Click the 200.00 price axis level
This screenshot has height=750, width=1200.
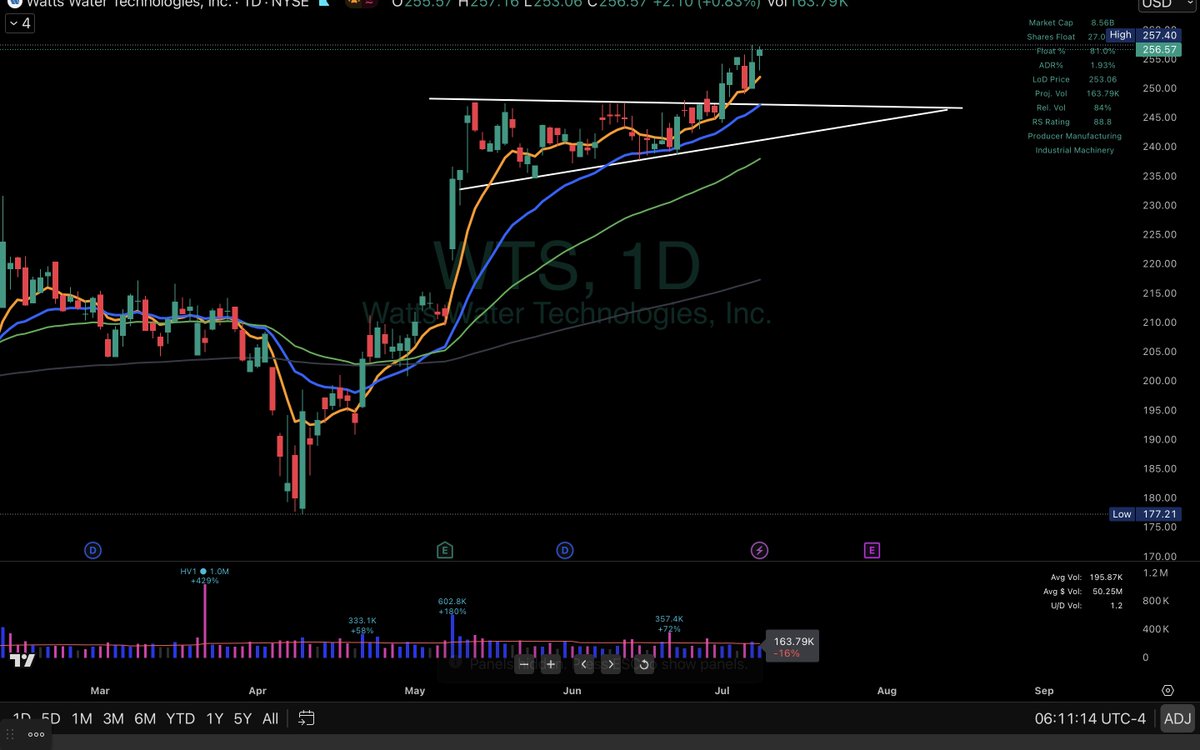tap(1161, 381)
